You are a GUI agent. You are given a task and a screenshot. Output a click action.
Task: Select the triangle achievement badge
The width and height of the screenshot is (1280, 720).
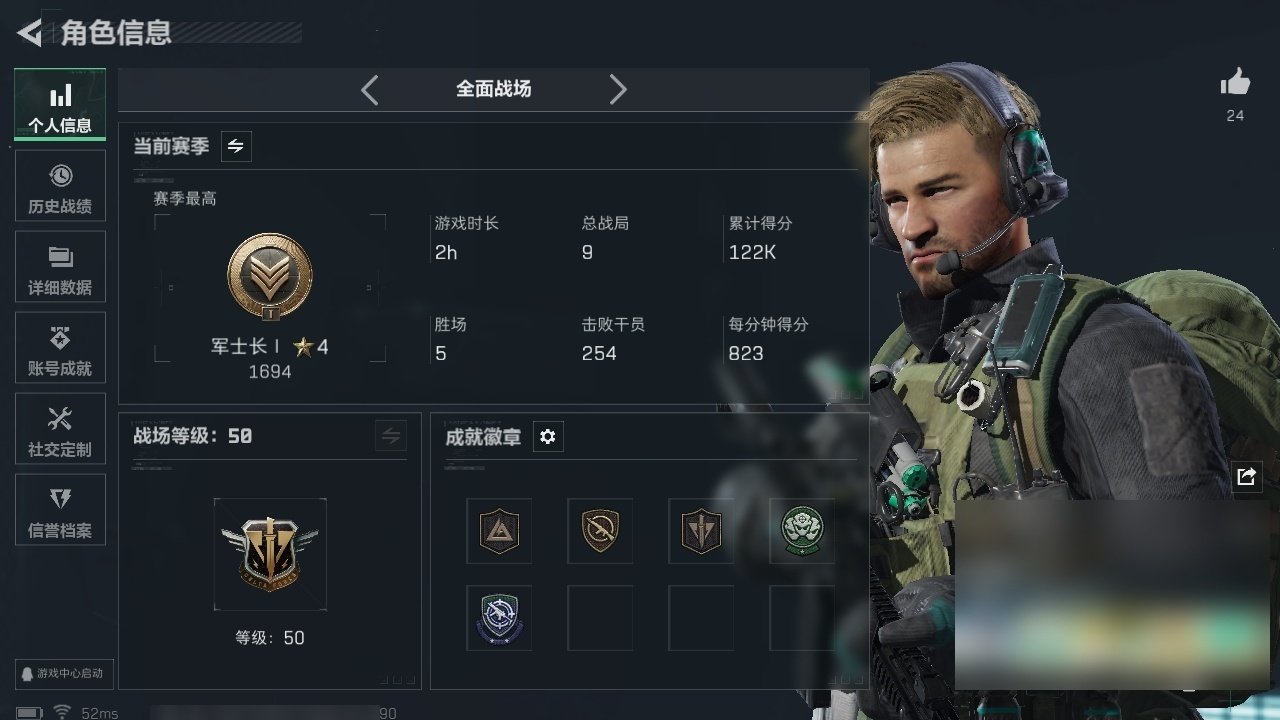pos(499,531)
